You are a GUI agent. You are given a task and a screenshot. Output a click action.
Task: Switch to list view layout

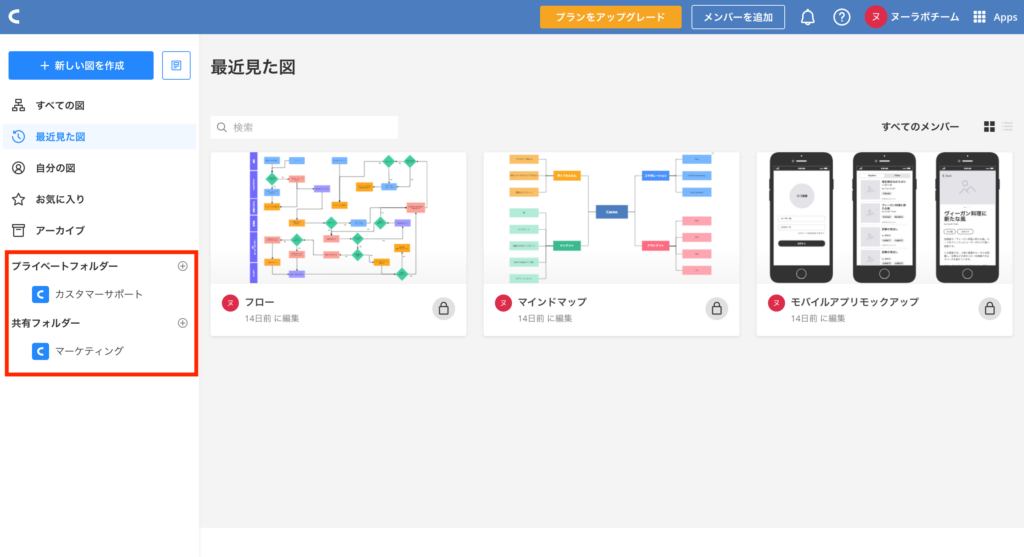[x=1007, y=127]
